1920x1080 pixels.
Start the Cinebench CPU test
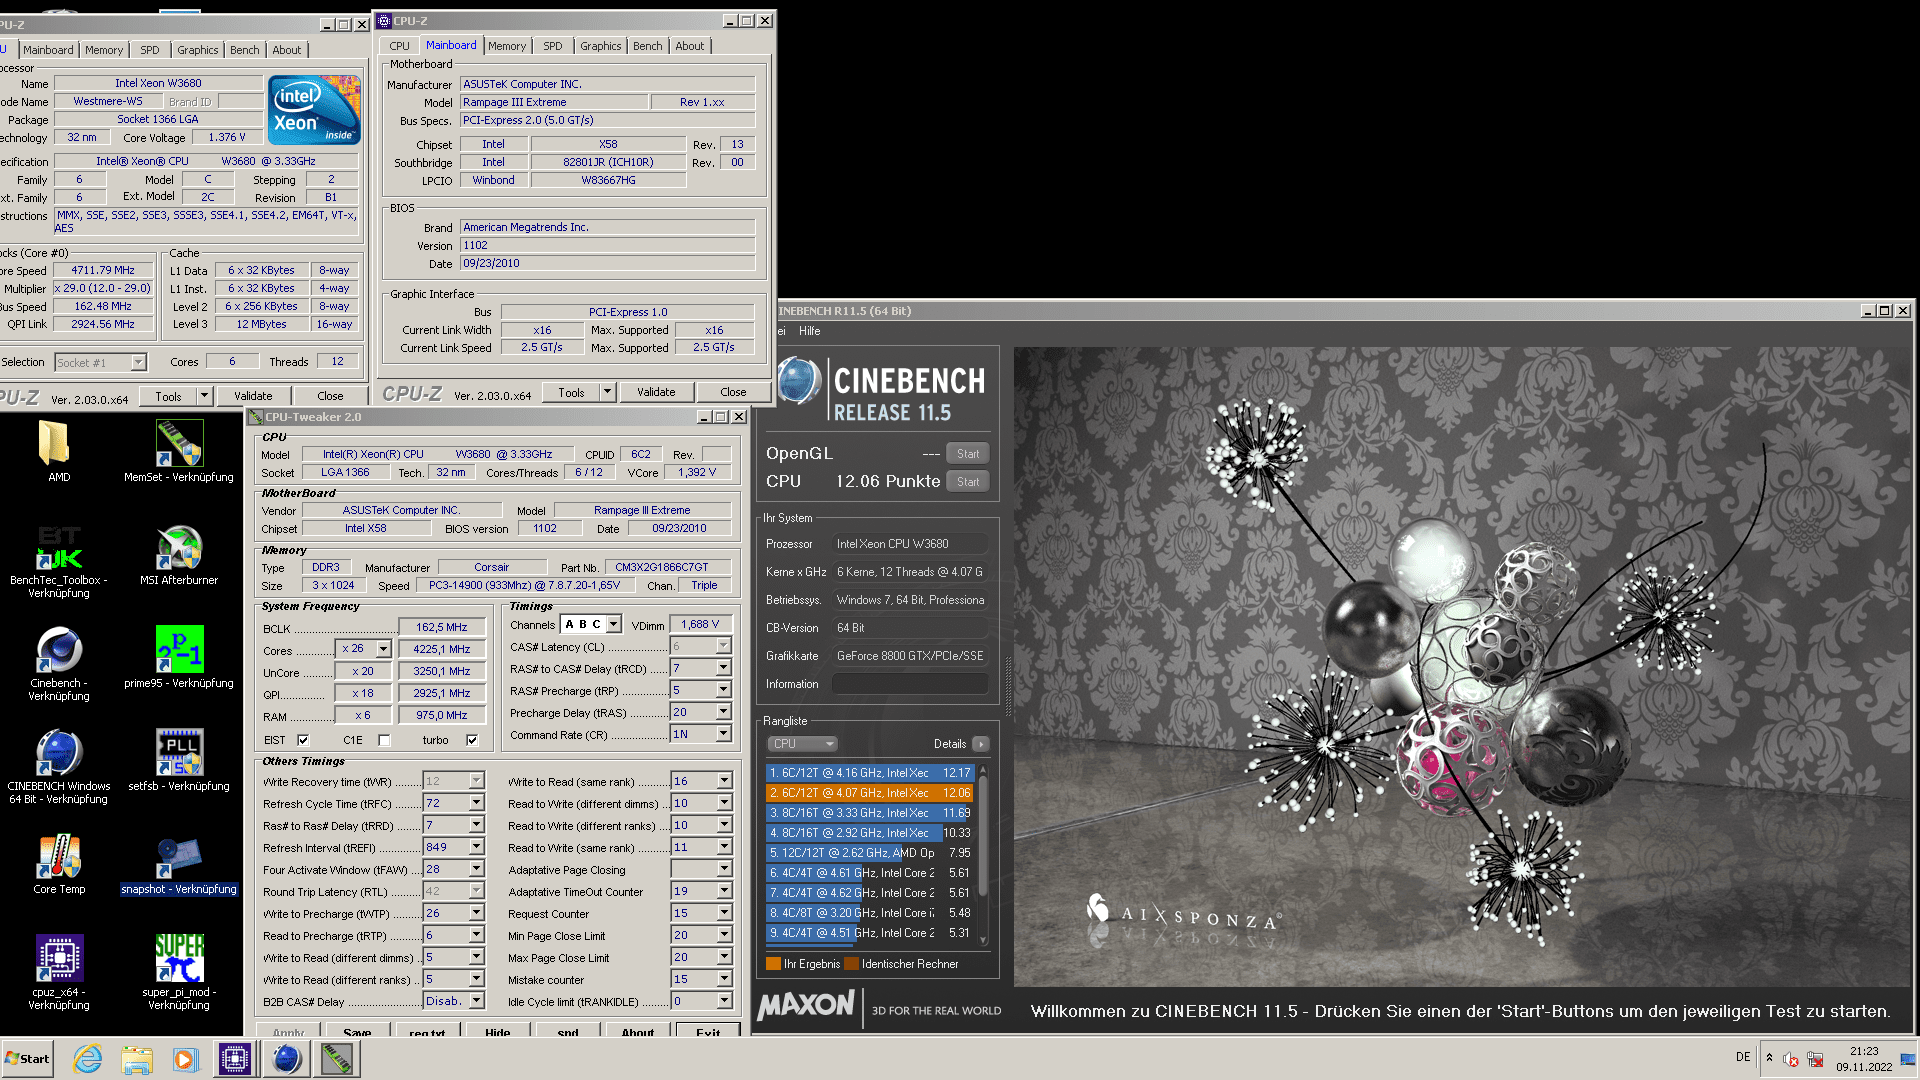(x=968, y=482)
